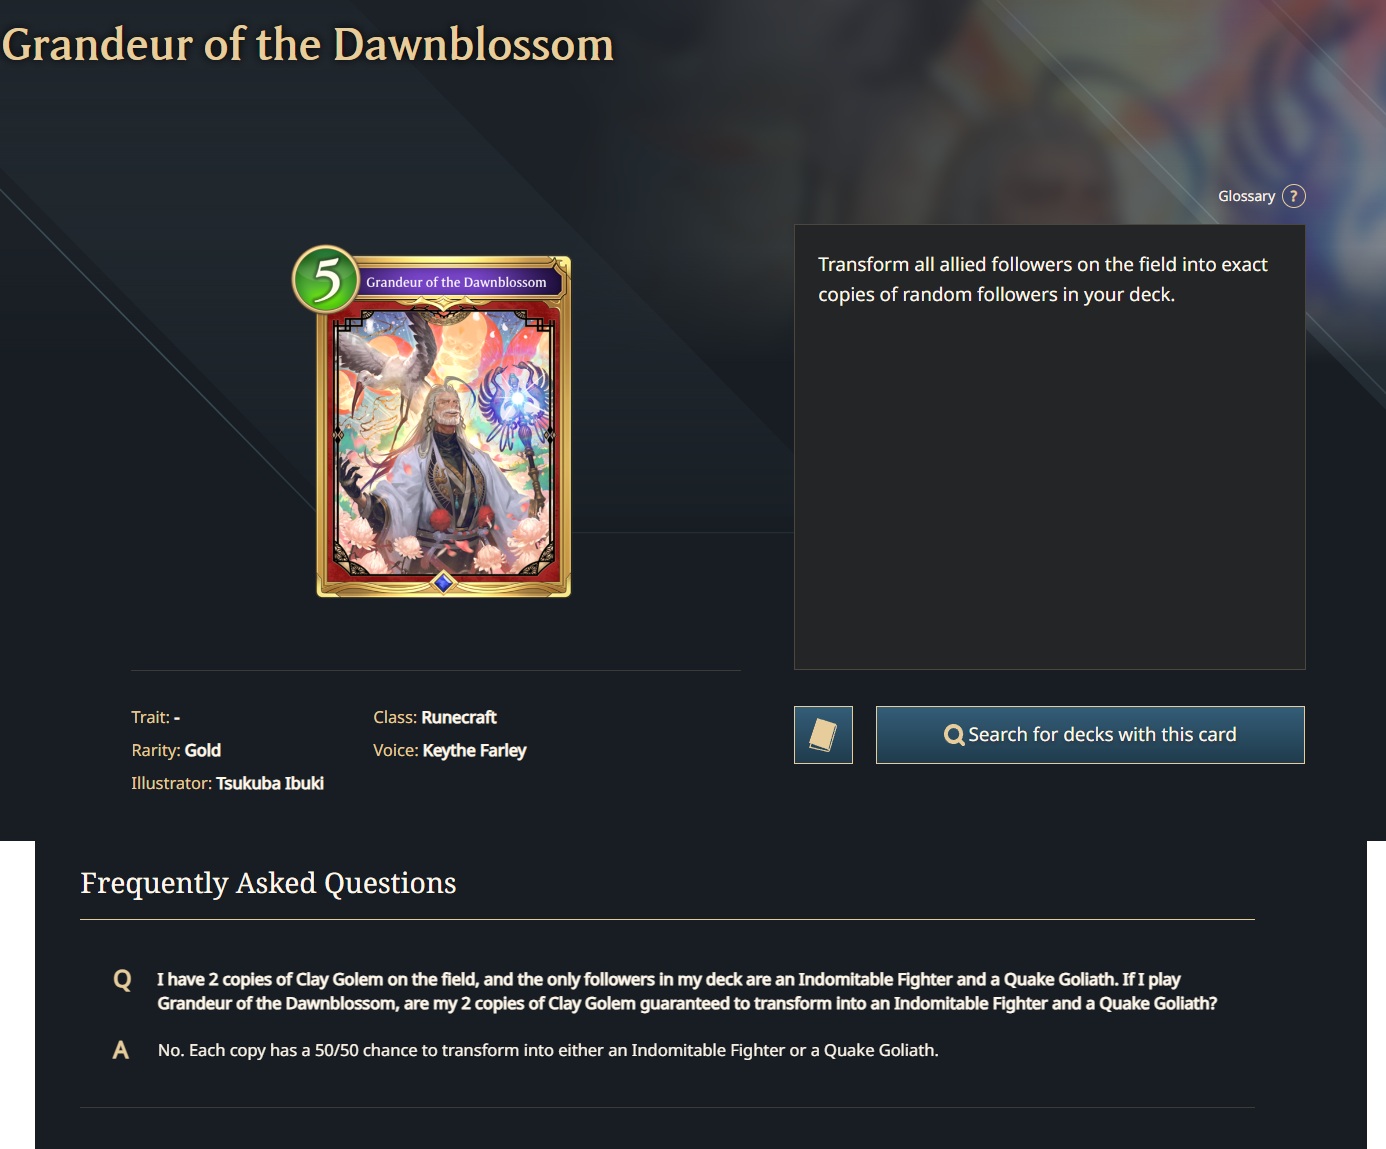Click the card's purple name banner

pos(456,282)
